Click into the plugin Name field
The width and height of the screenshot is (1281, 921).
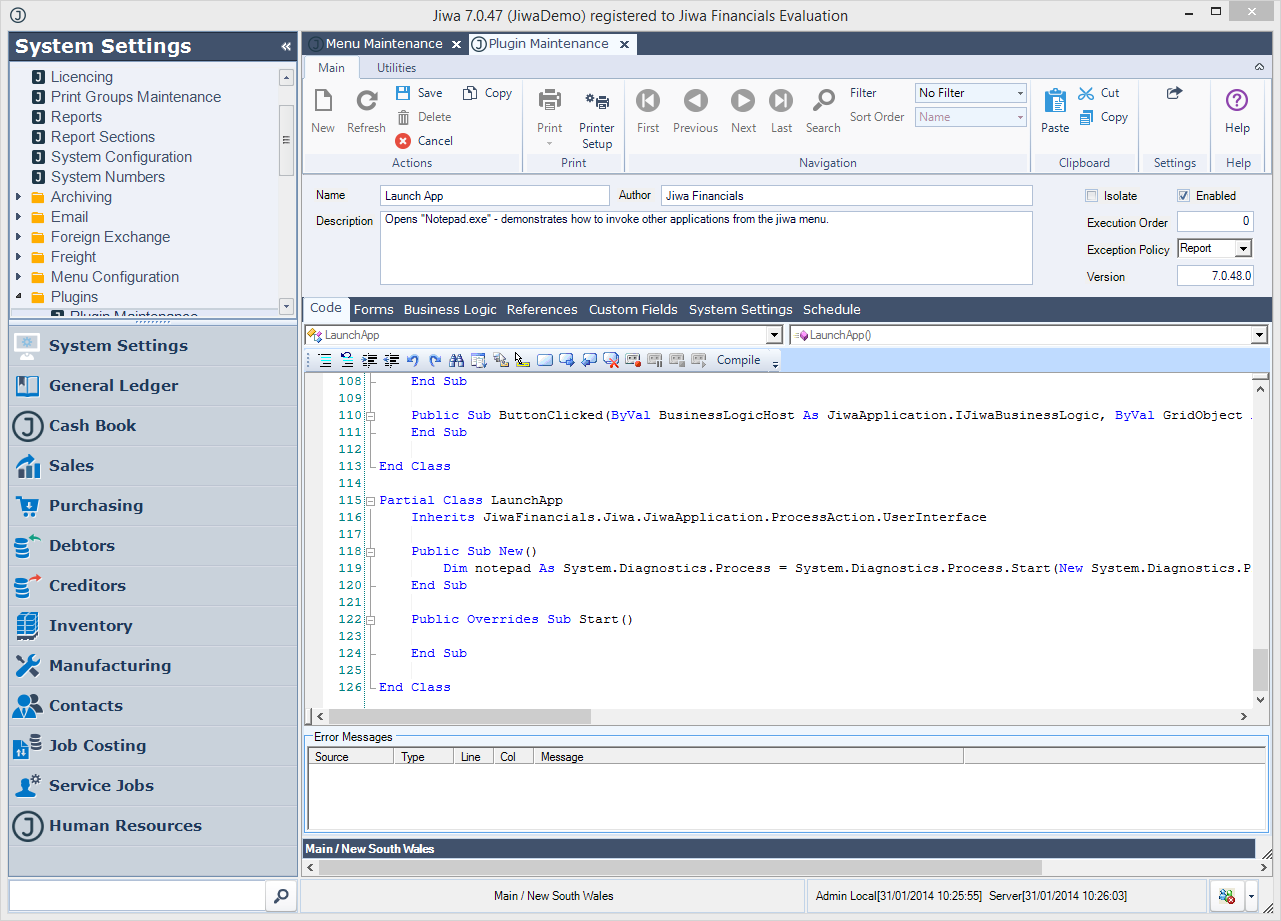point(494,196)
